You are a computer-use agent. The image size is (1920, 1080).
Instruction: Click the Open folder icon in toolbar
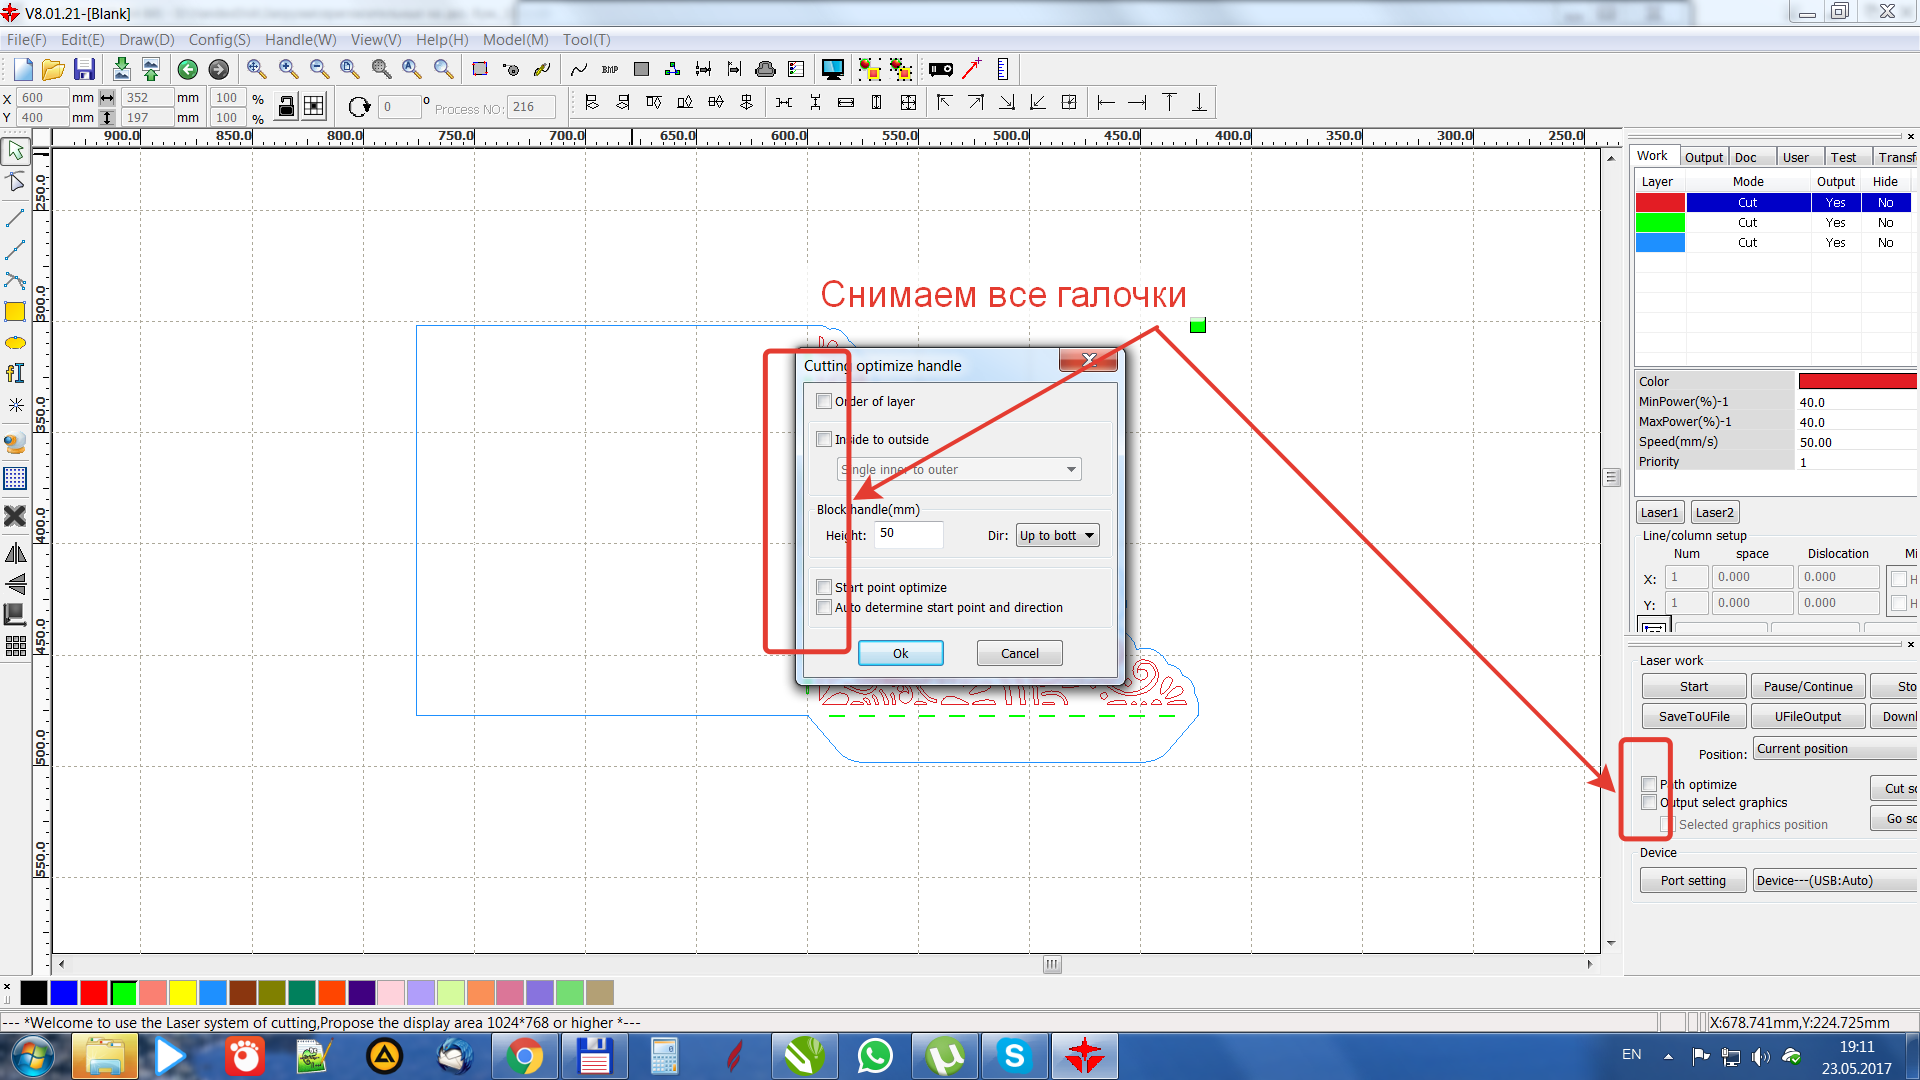click(x=53, y=69)
